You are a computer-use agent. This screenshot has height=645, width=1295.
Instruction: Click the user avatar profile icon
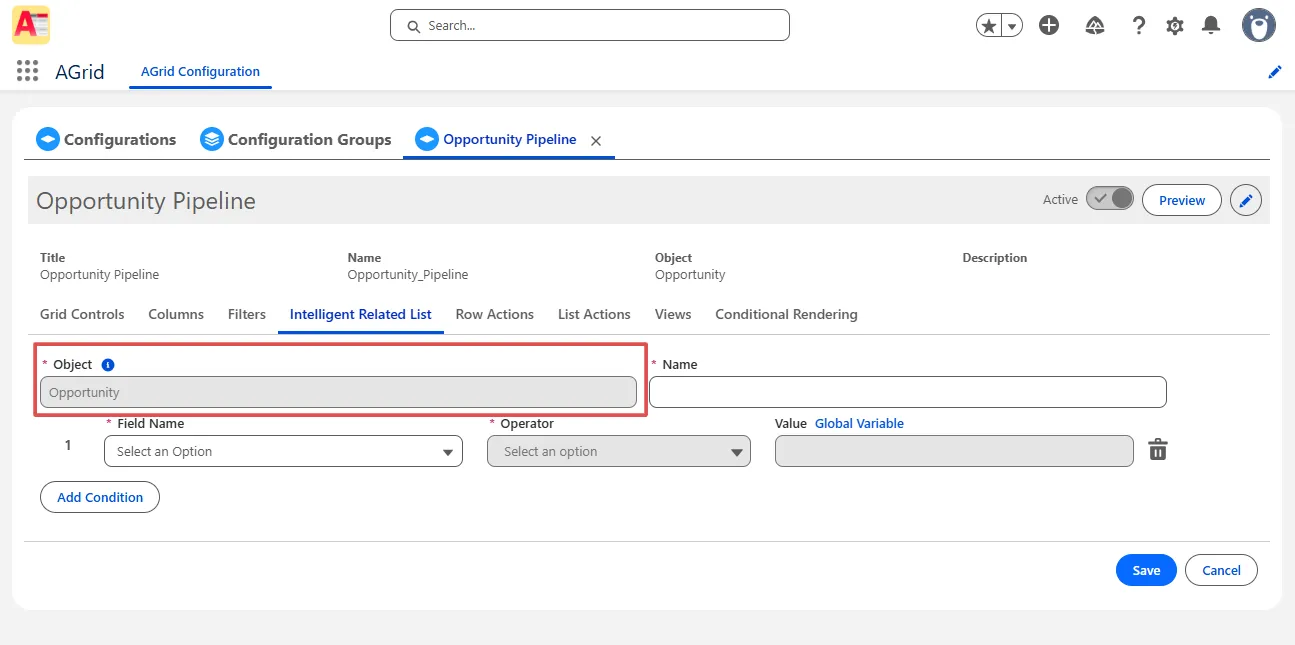pyautogui.click(x=1258, y=26)
